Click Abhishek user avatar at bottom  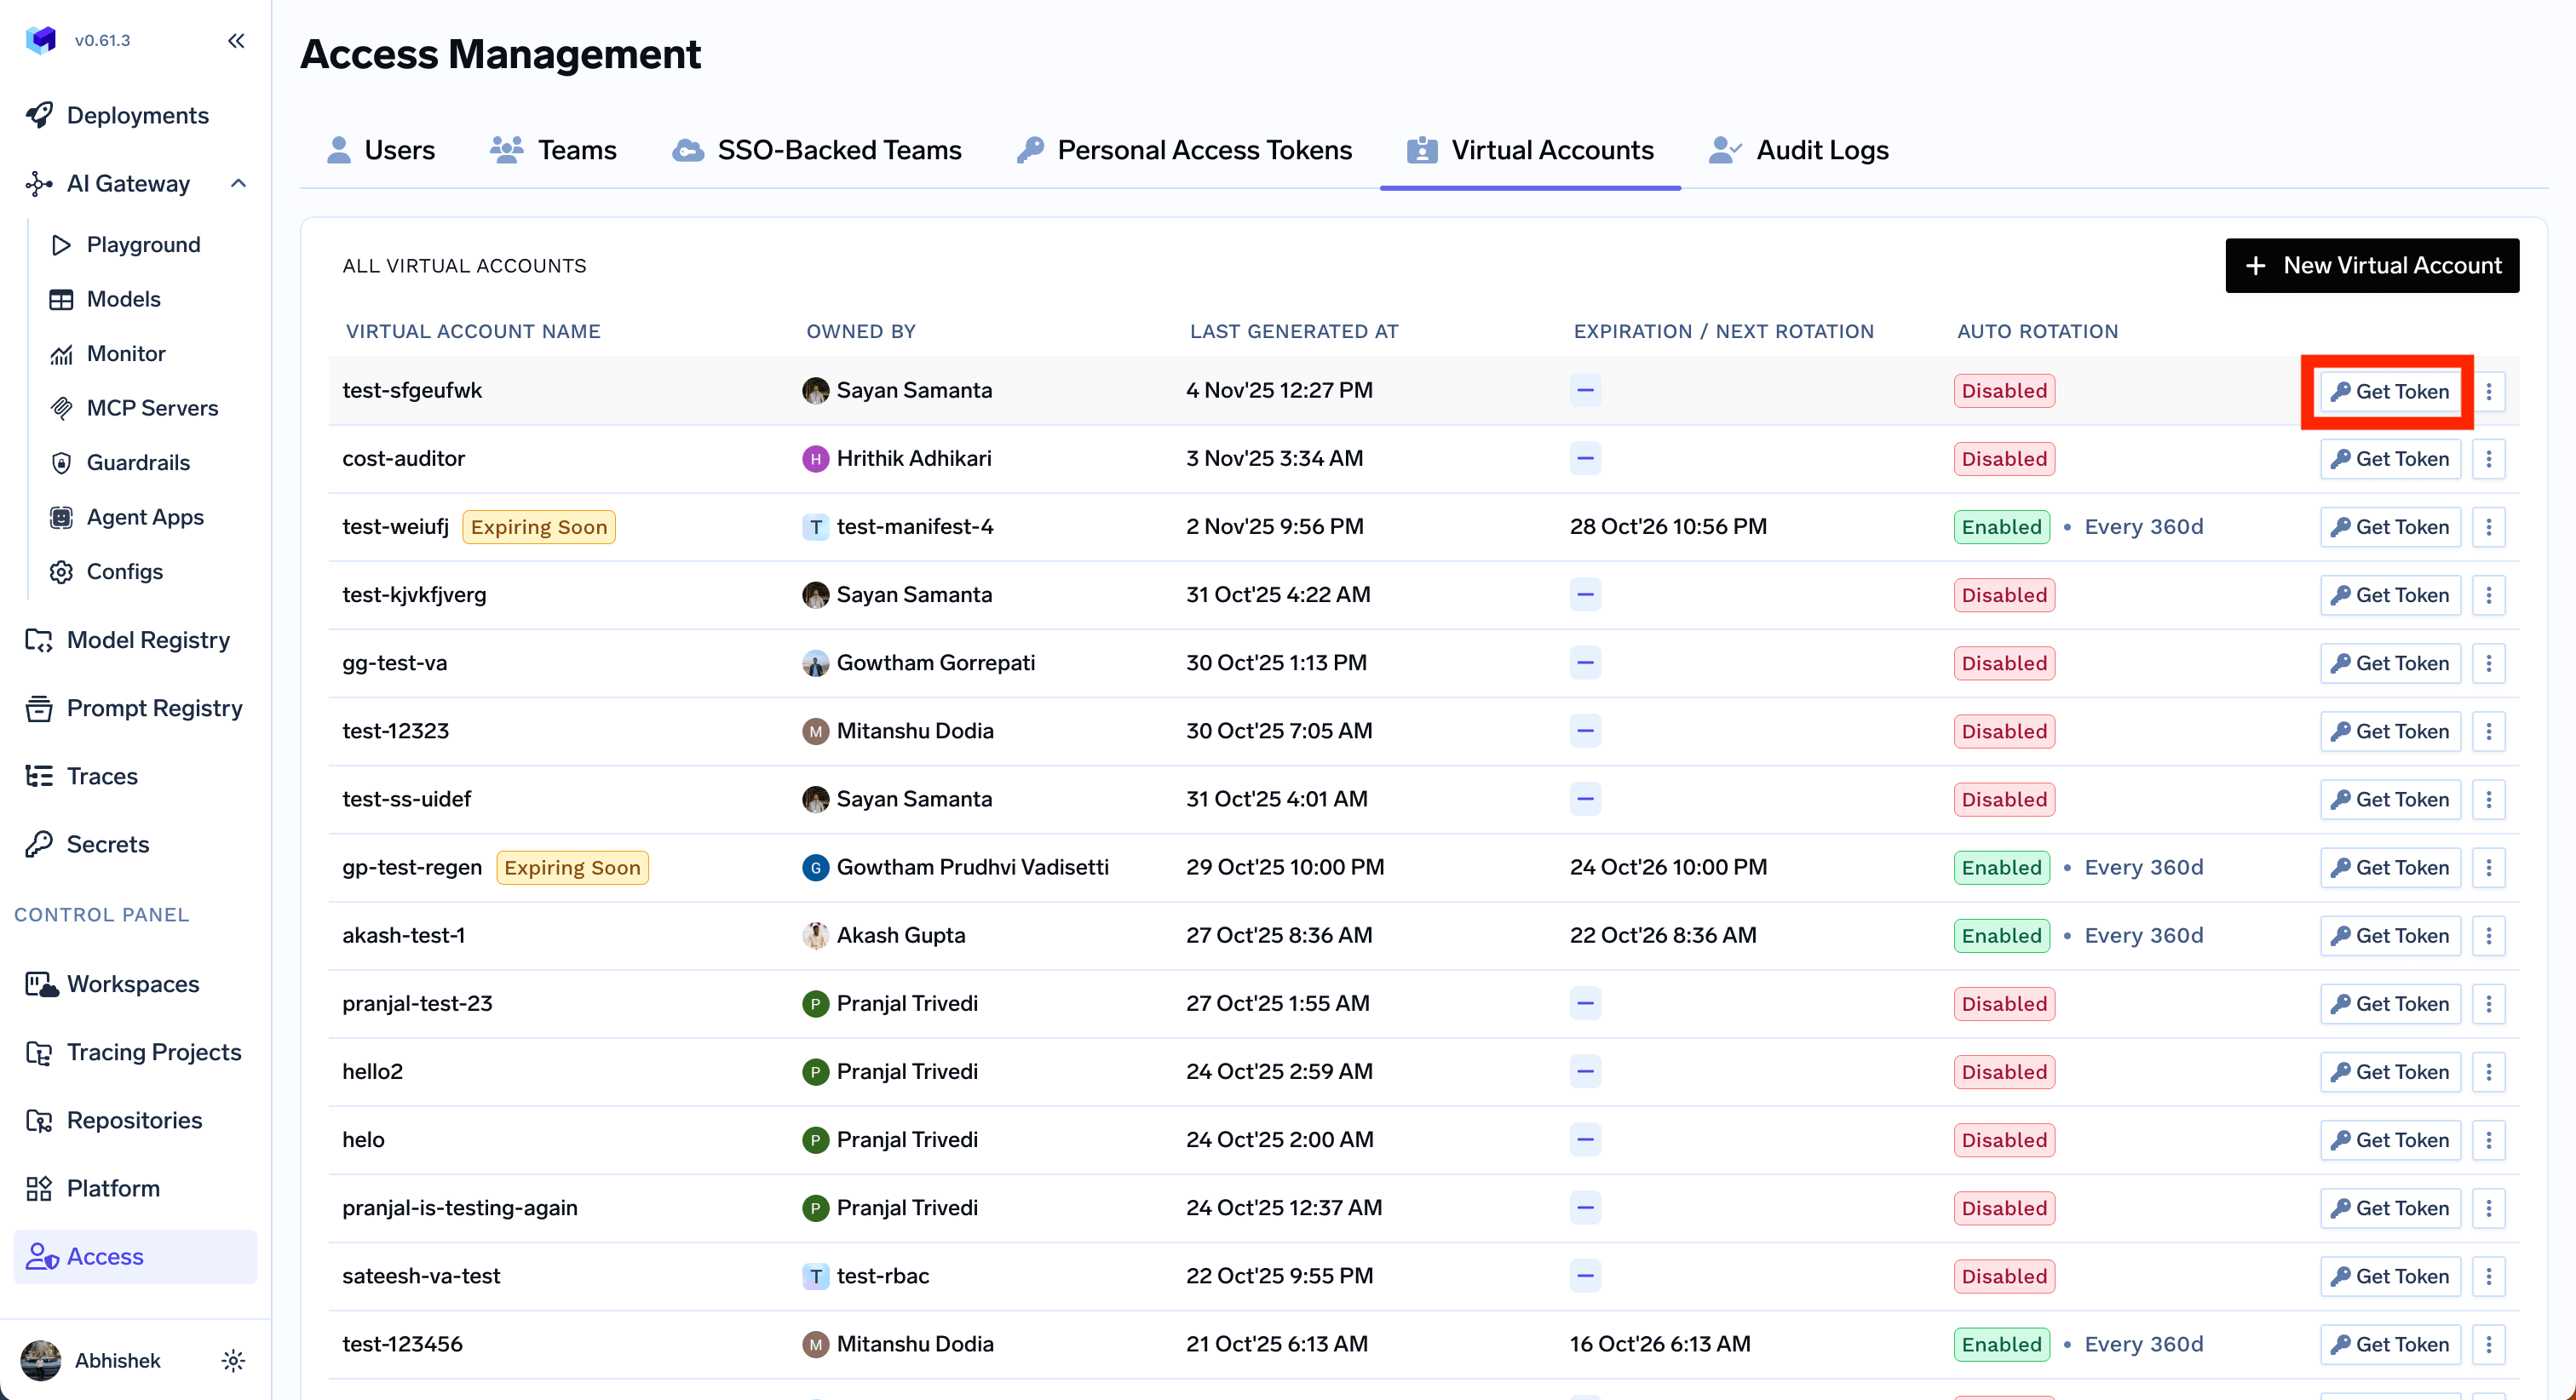click(x=41, y=1360)
